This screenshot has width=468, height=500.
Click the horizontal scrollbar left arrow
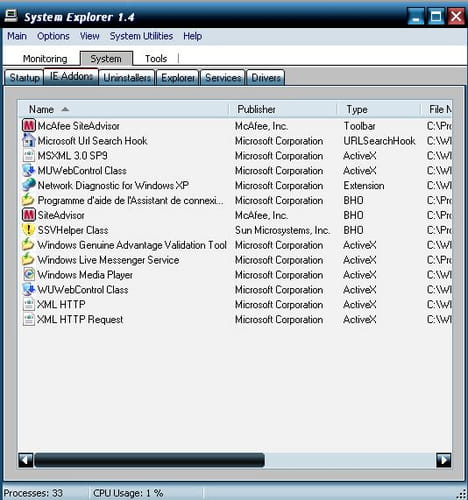pos(26,460)
